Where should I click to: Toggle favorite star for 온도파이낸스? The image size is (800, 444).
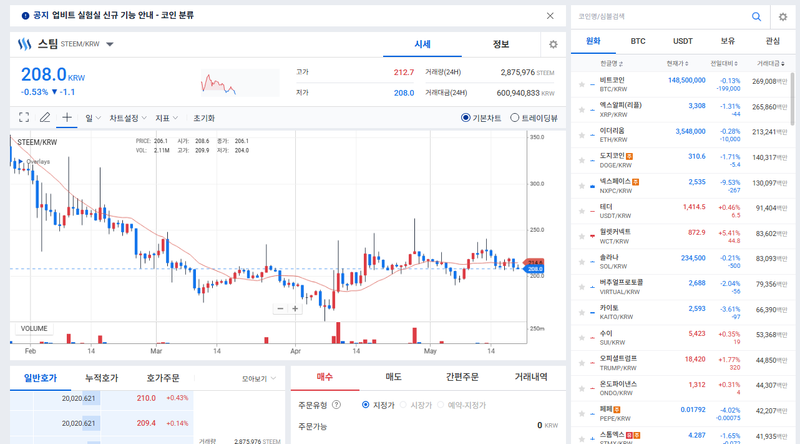point(582,388)
